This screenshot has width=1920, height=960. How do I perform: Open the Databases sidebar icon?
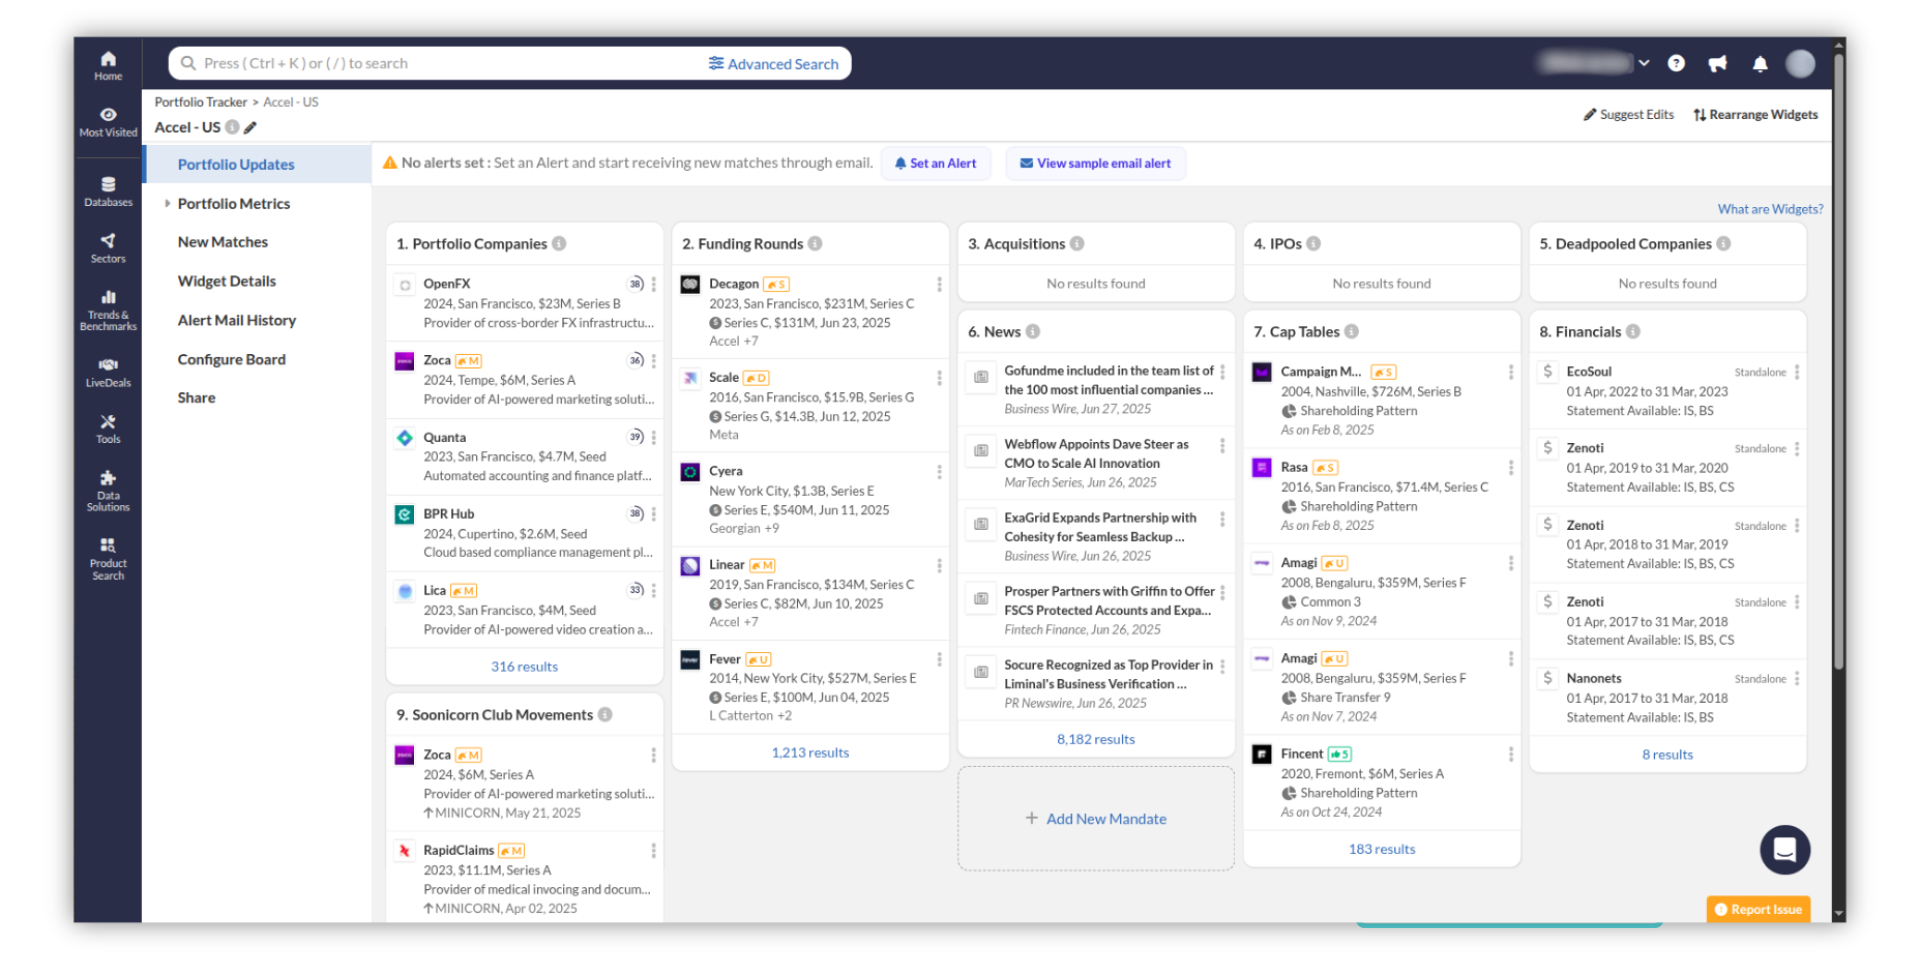point(108,190)
